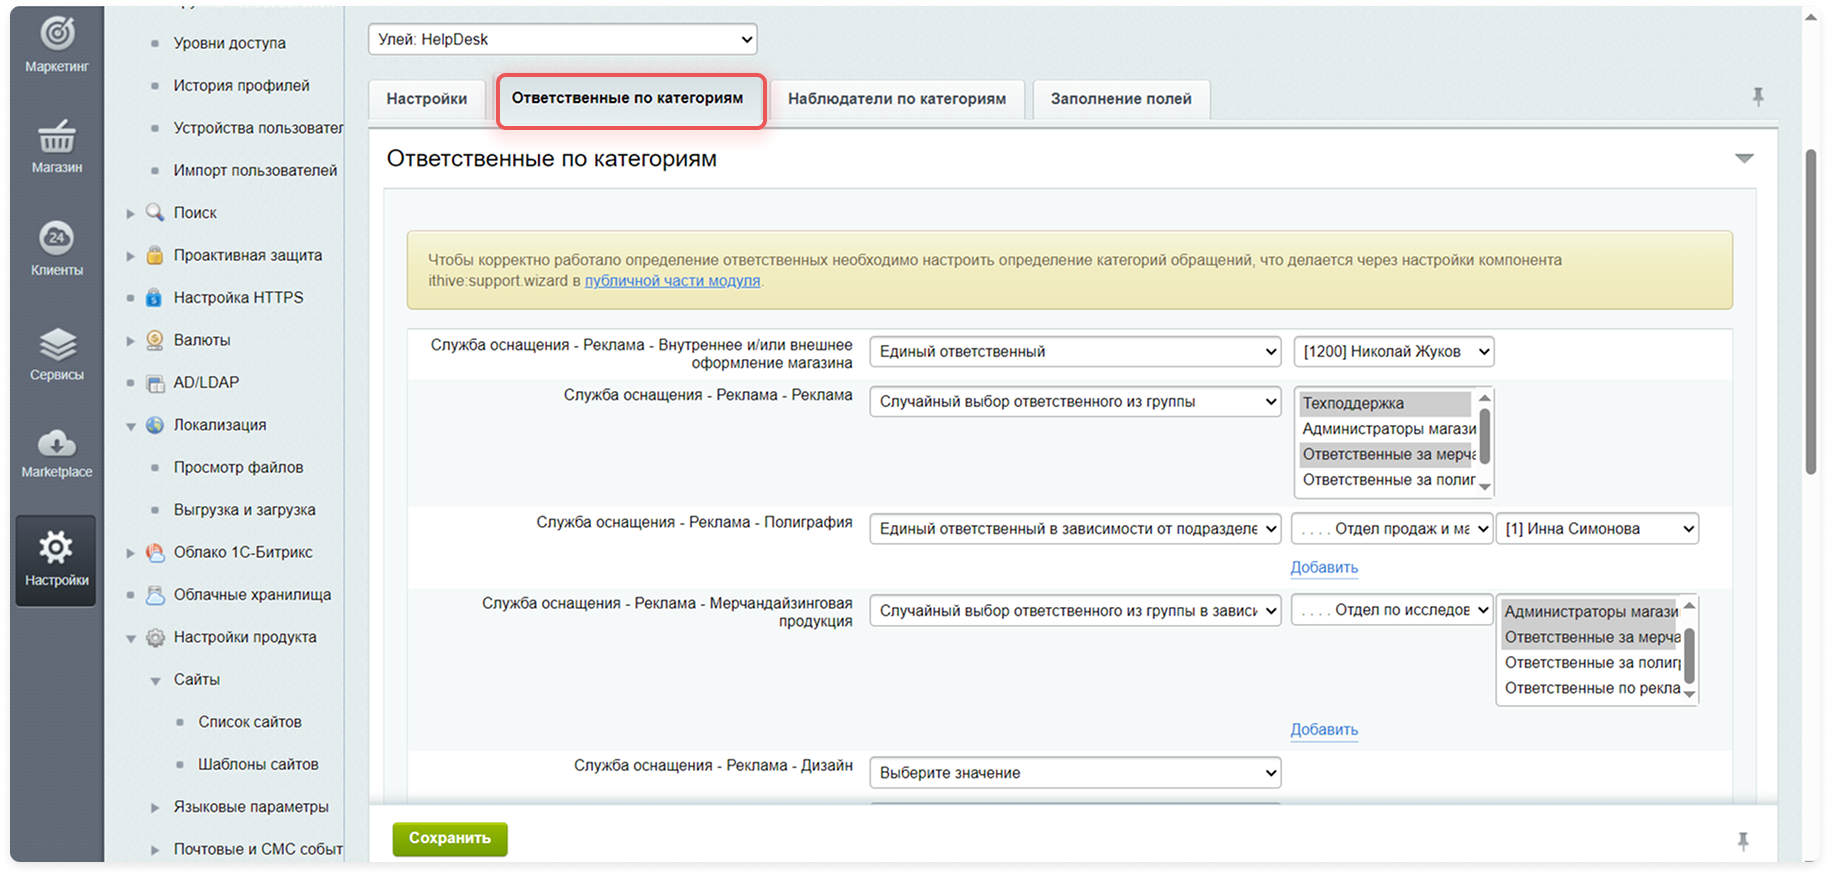
Task: Click the Настройки gear icon
Action: [x=56, y=548]
